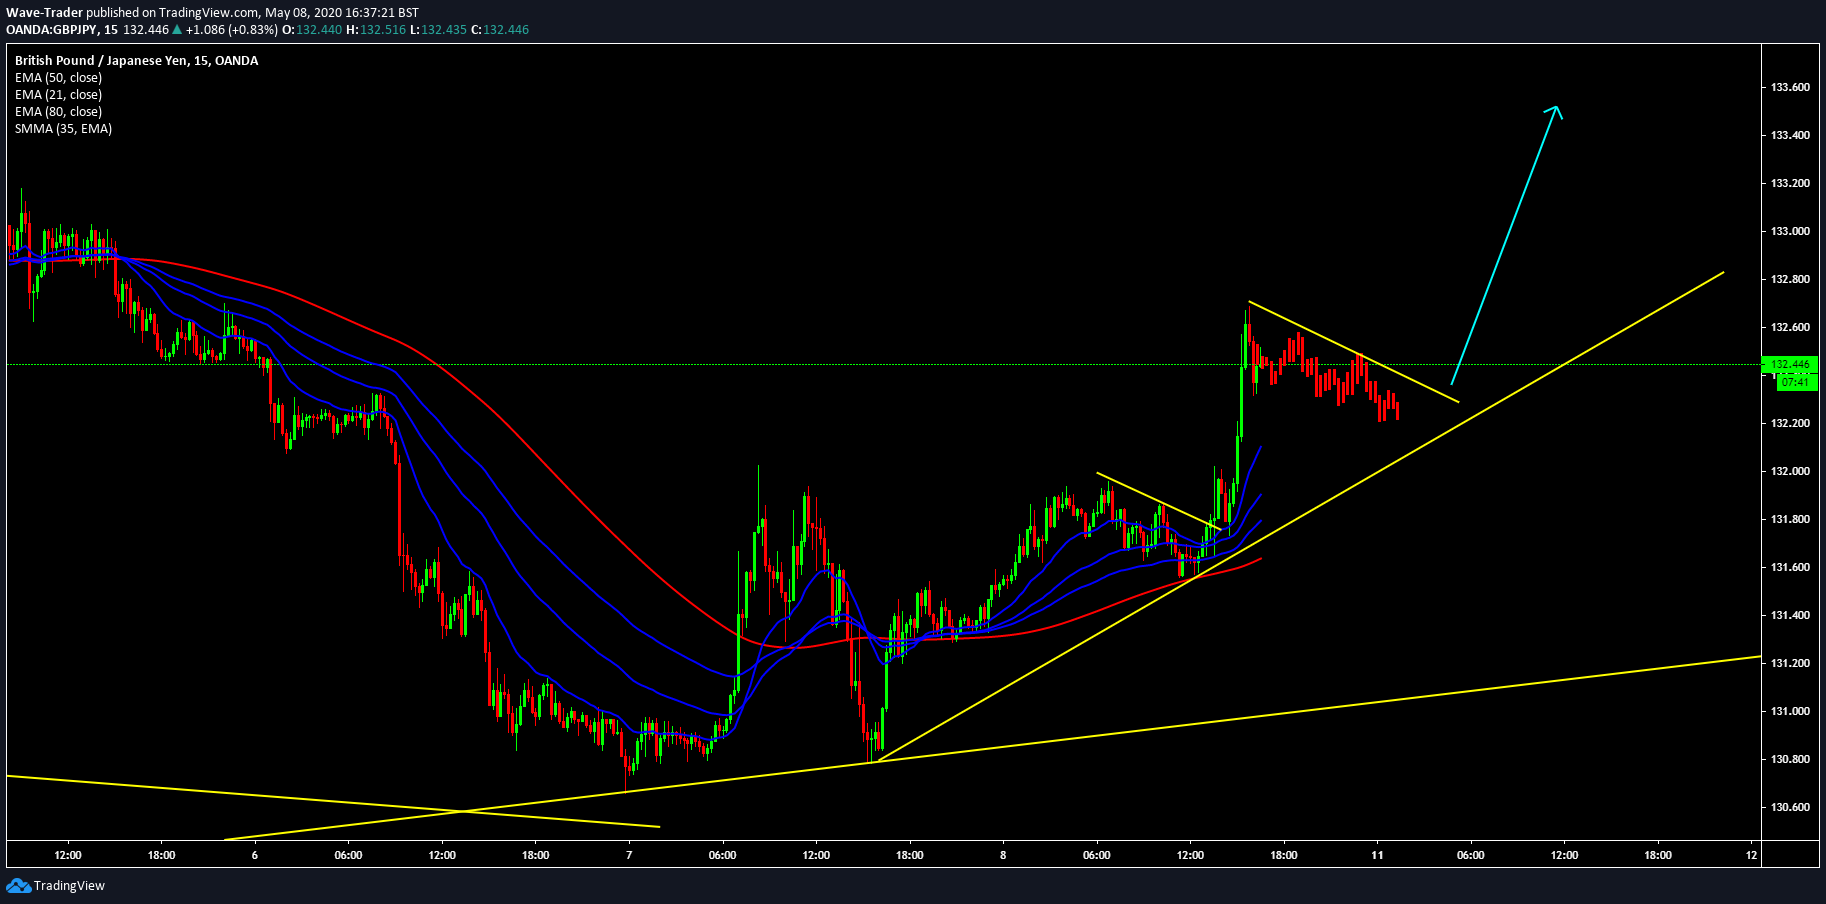Click the 132.800 price axis label

point(1790,280)
